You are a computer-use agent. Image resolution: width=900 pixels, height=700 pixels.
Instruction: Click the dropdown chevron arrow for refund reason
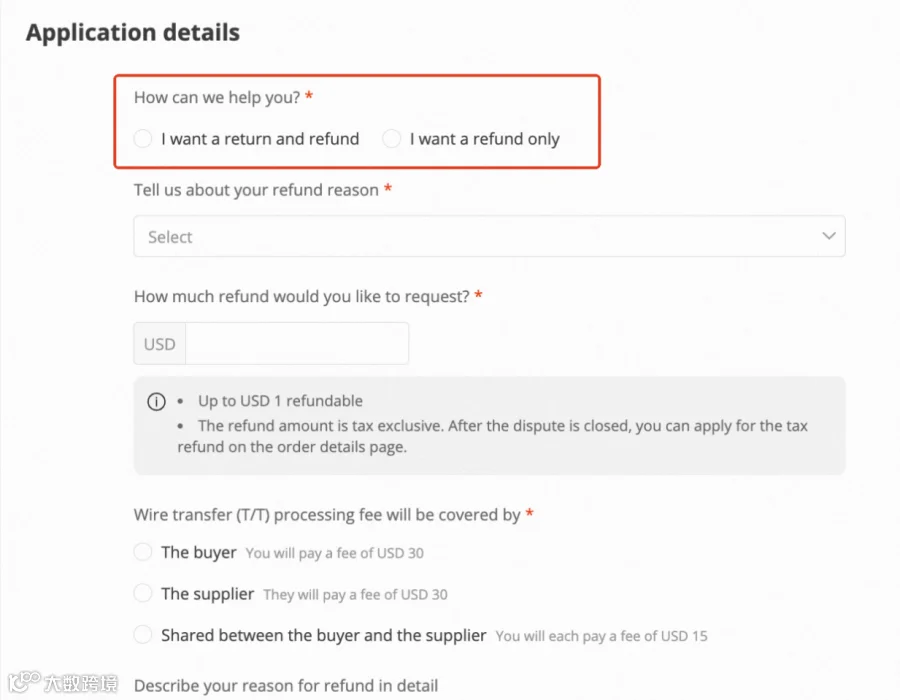[x=828, y=236]
